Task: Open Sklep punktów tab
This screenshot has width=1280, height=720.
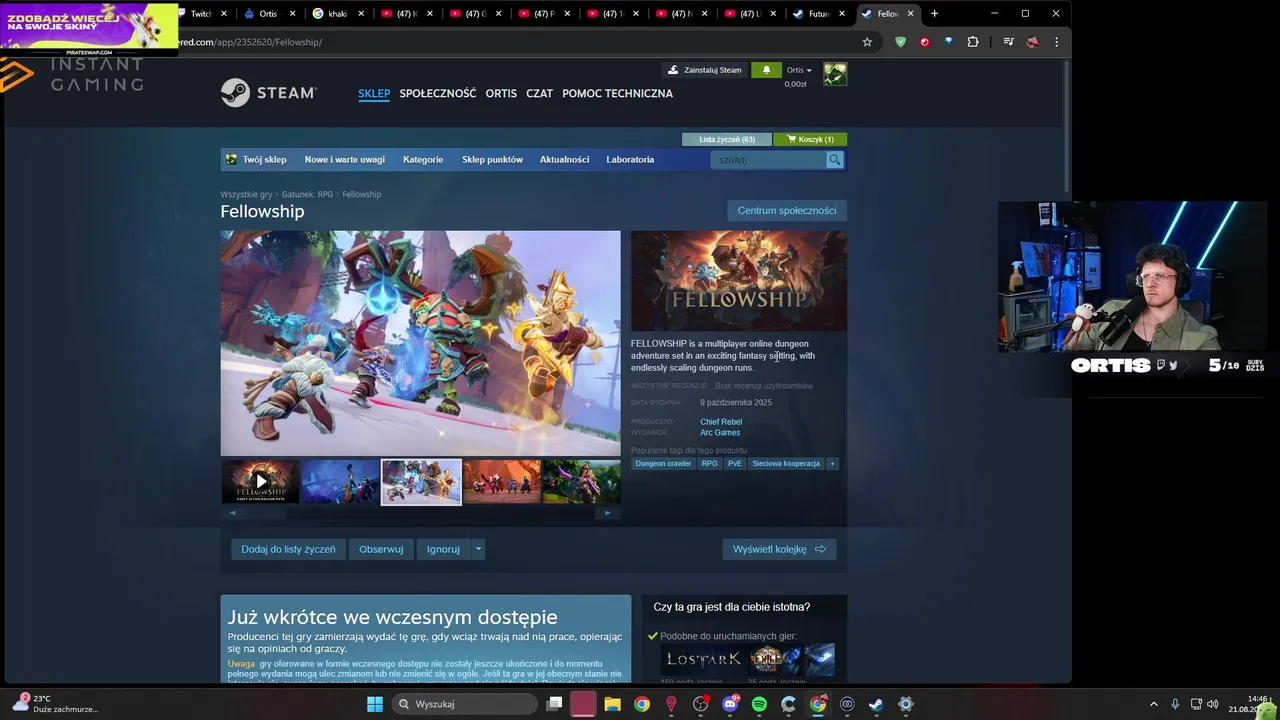Action: point(492,160)
